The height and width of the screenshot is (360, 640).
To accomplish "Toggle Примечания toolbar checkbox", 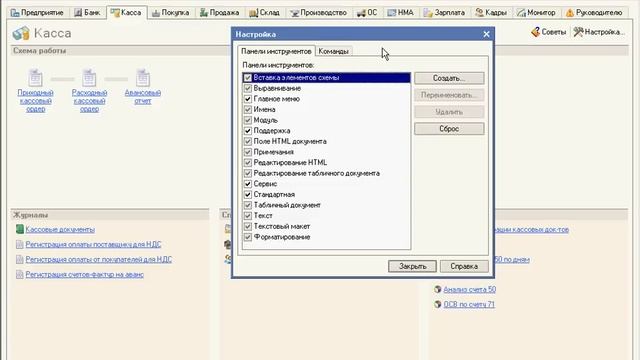I will tap(248, 152).
